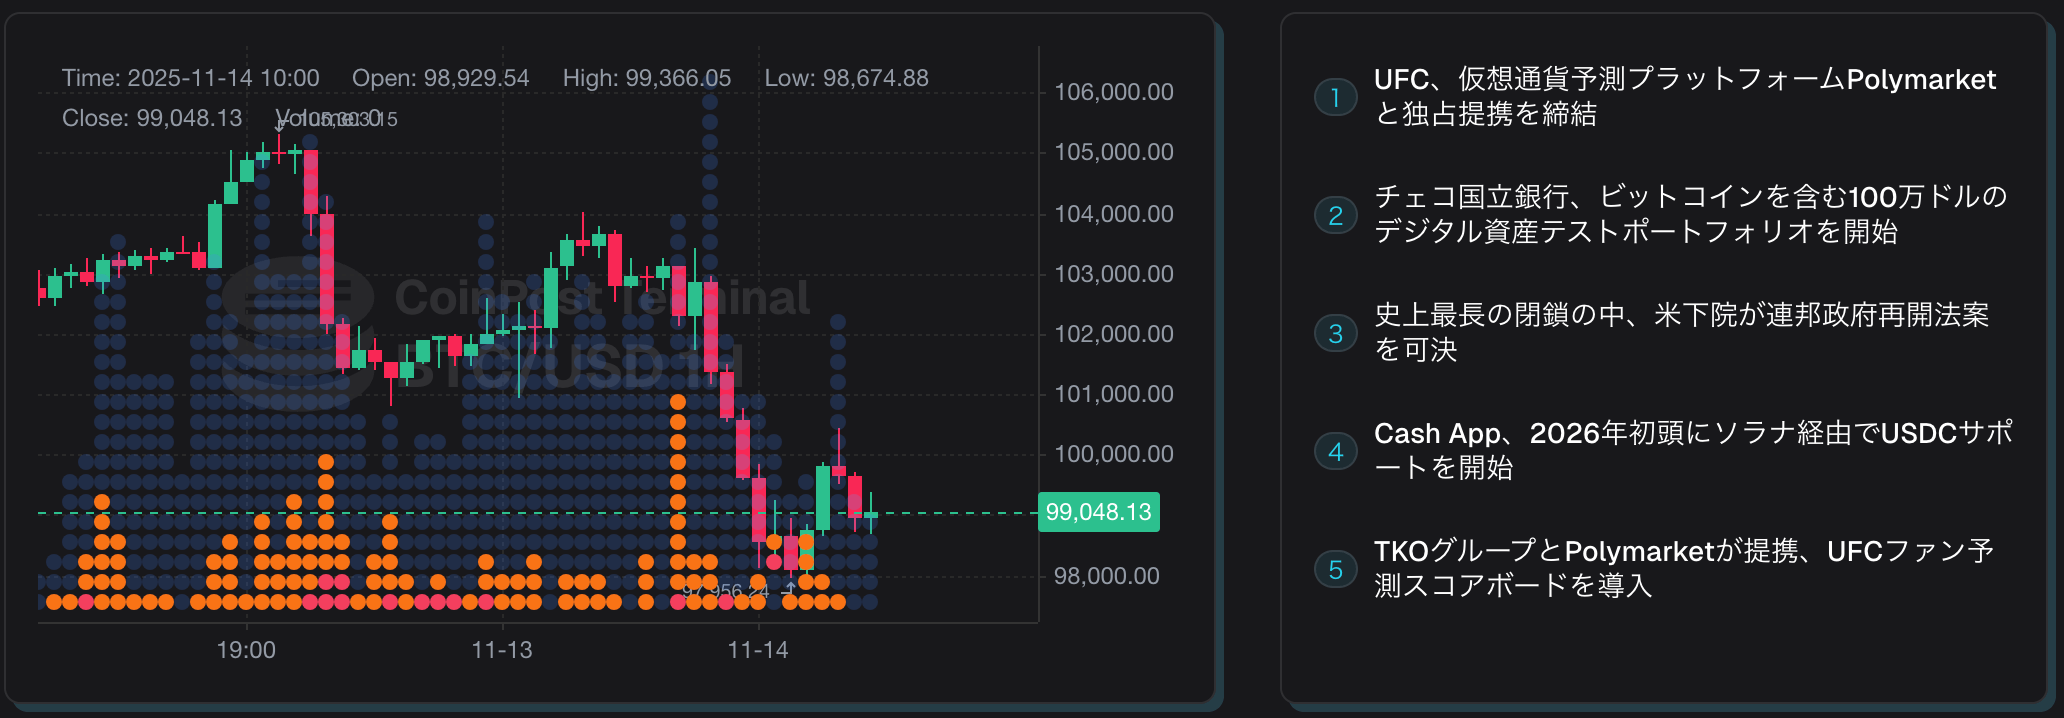Click the 97,956.24 low price marker

tap(726, 591)
